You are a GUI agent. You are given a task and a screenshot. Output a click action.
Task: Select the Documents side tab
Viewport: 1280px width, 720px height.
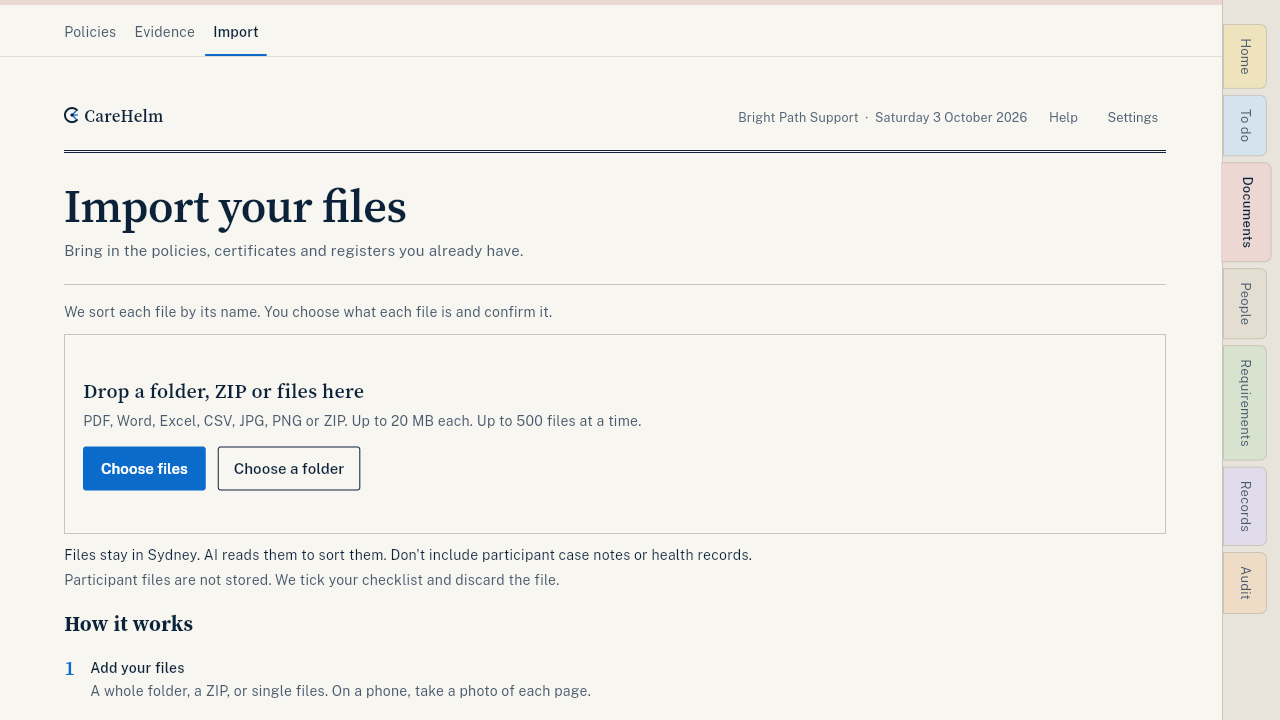[1246, 212]
